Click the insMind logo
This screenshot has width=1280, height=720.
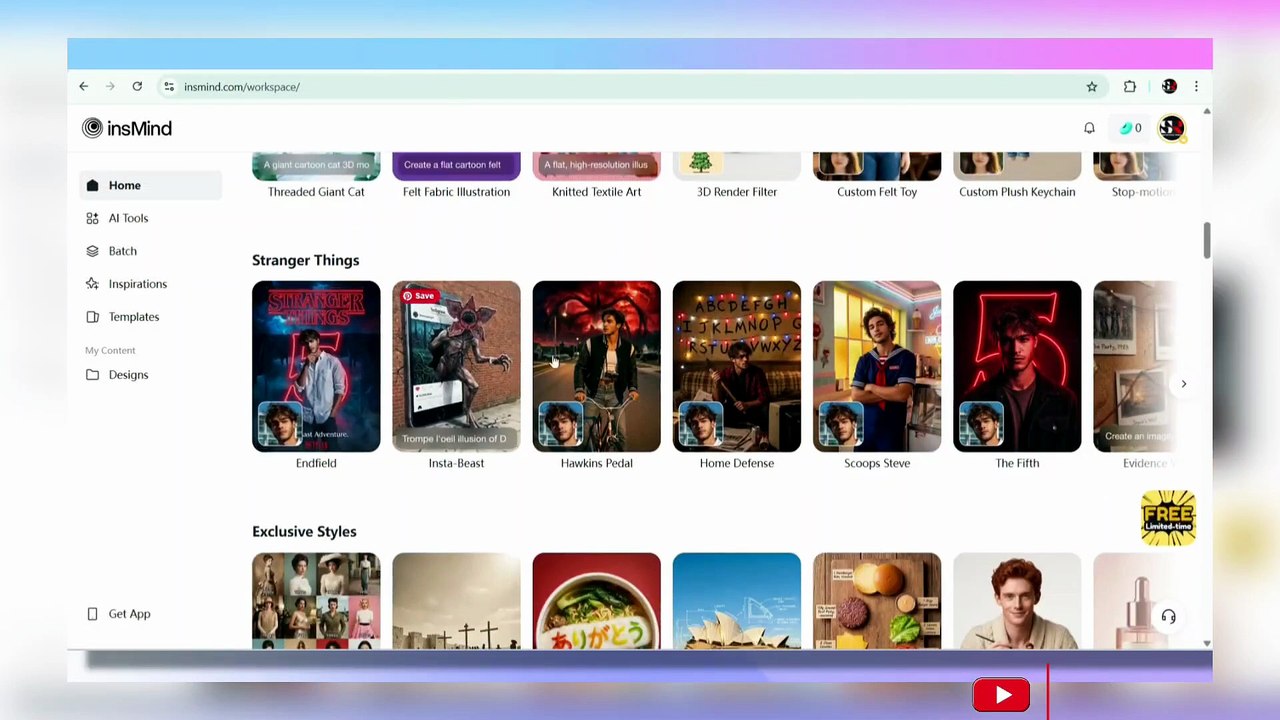click(127, 128)
